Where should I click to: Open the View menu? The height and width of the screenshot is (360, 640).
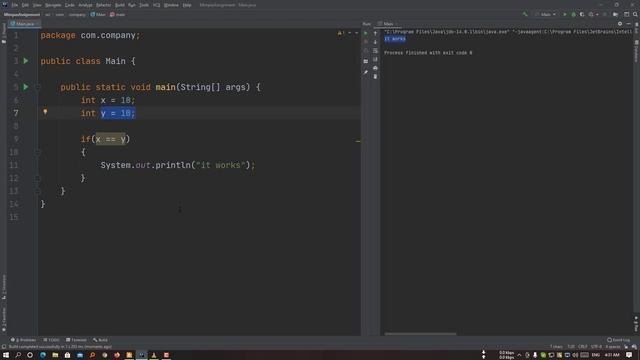point(37,5)
